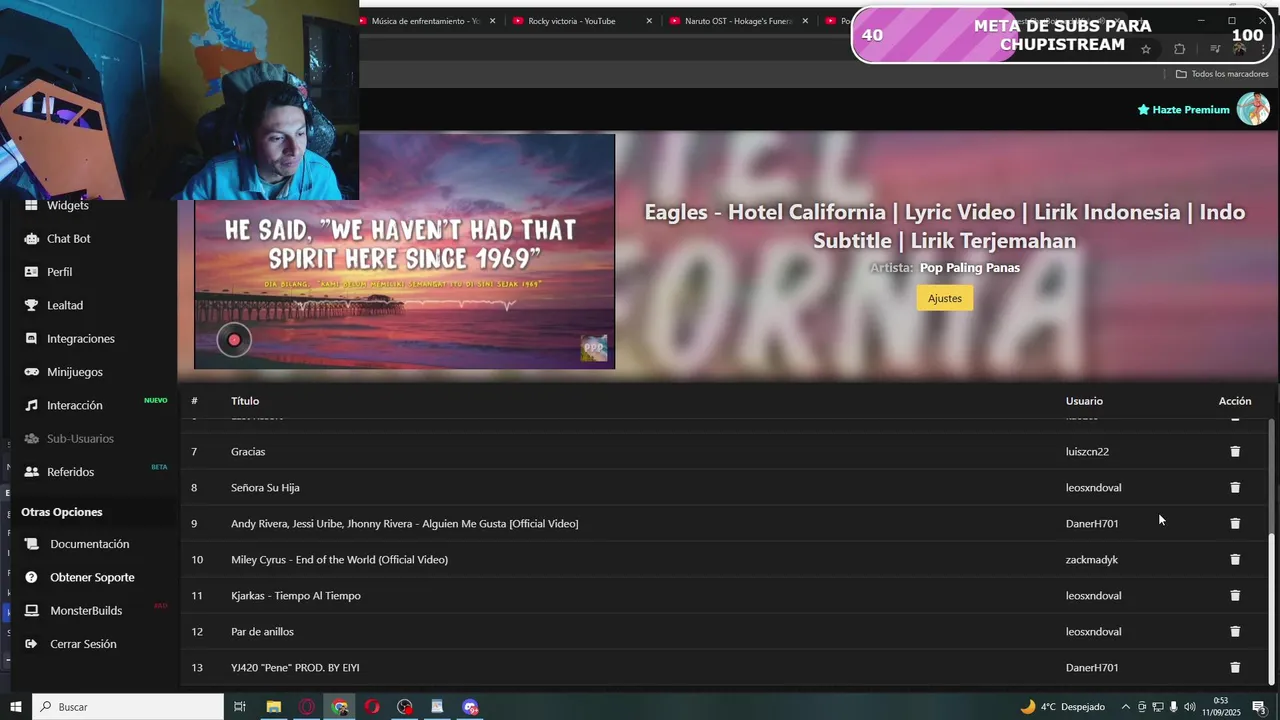Viewport: 1280px width, 720px height.
Task: Open the Minijuegos gamepad section
Action: pyautogui.click(x=75, y=372)
